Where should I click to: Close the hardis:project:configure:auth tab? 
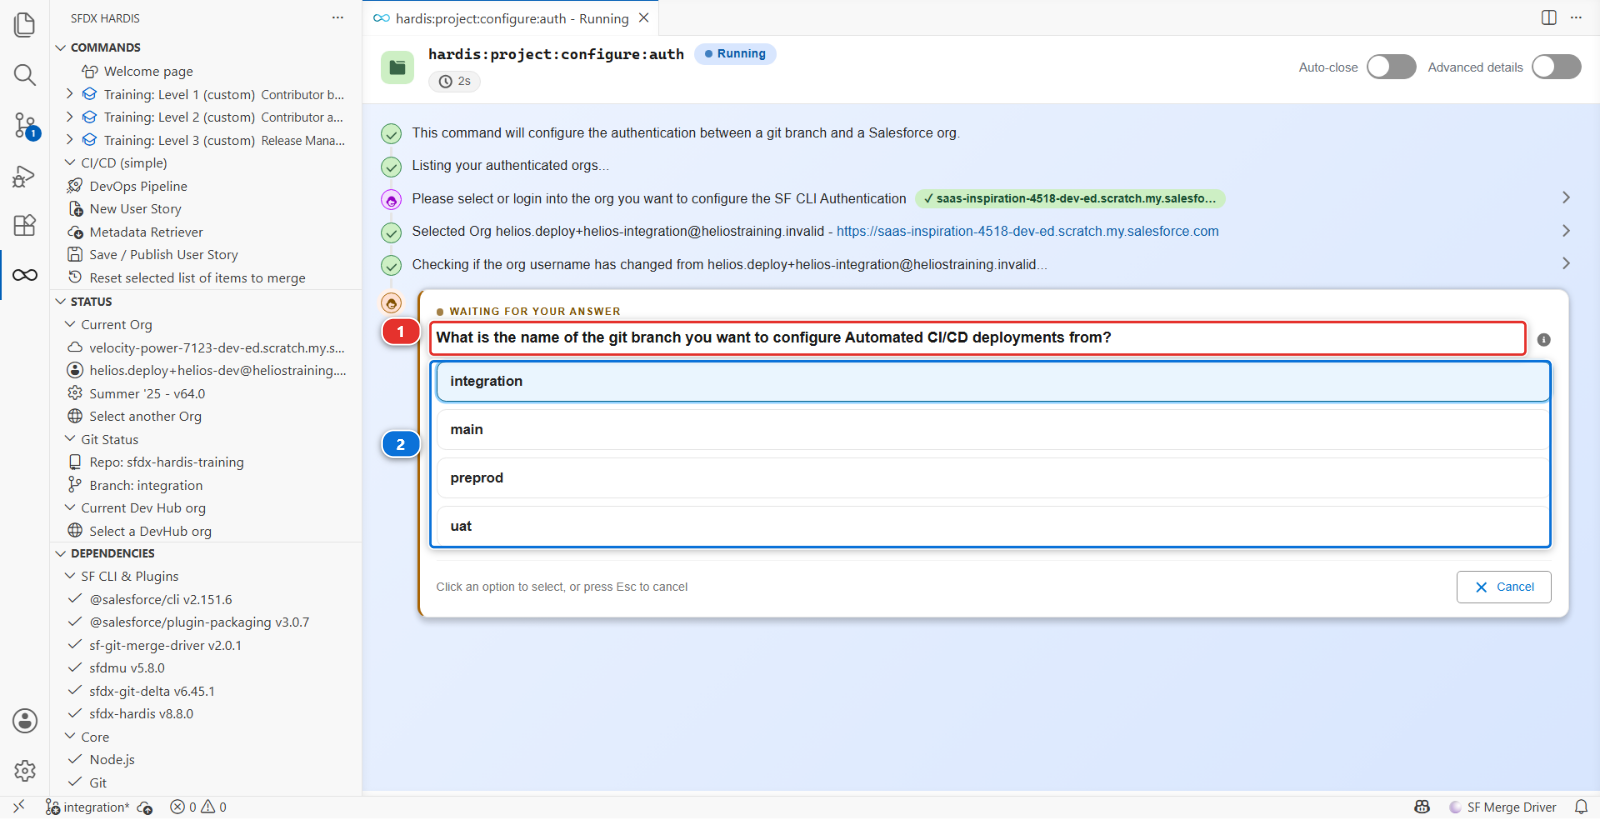tap(644, 18)
